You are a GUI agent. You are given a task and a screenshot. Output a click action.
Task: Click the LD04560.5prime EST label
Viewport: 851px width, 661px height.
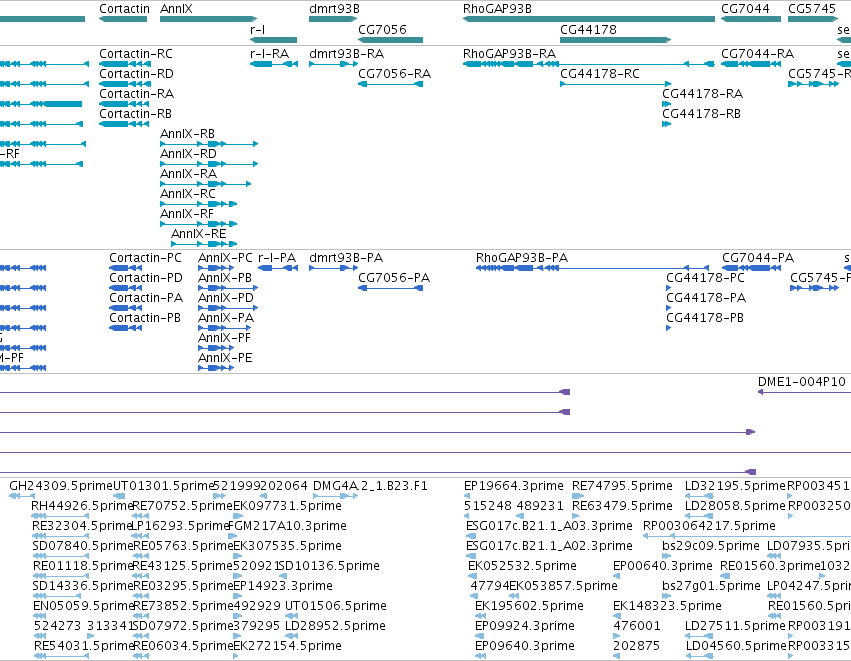coord(736,646)
